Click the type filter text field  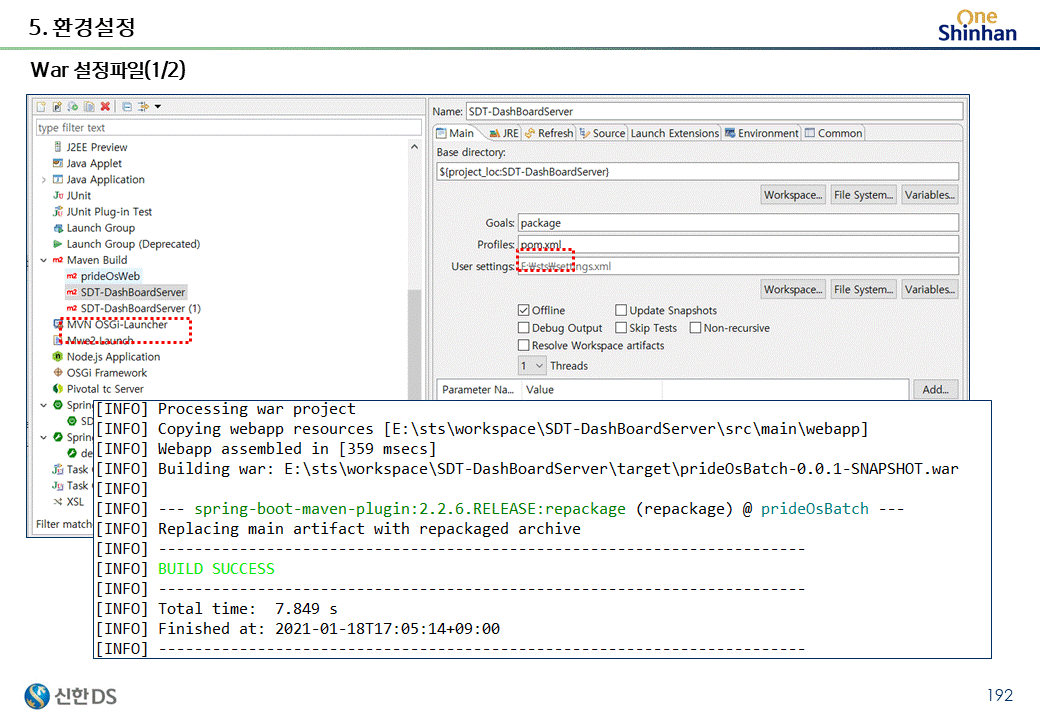coord(229,127)
